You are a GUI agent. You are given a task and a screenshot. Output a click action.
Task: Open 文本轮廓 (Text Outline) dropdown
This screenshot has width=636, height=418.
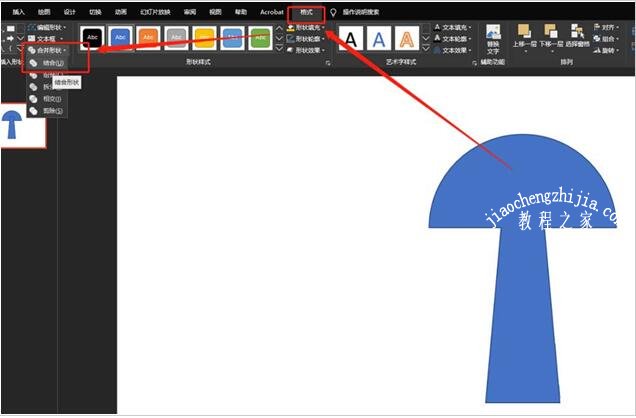(452, 39)
